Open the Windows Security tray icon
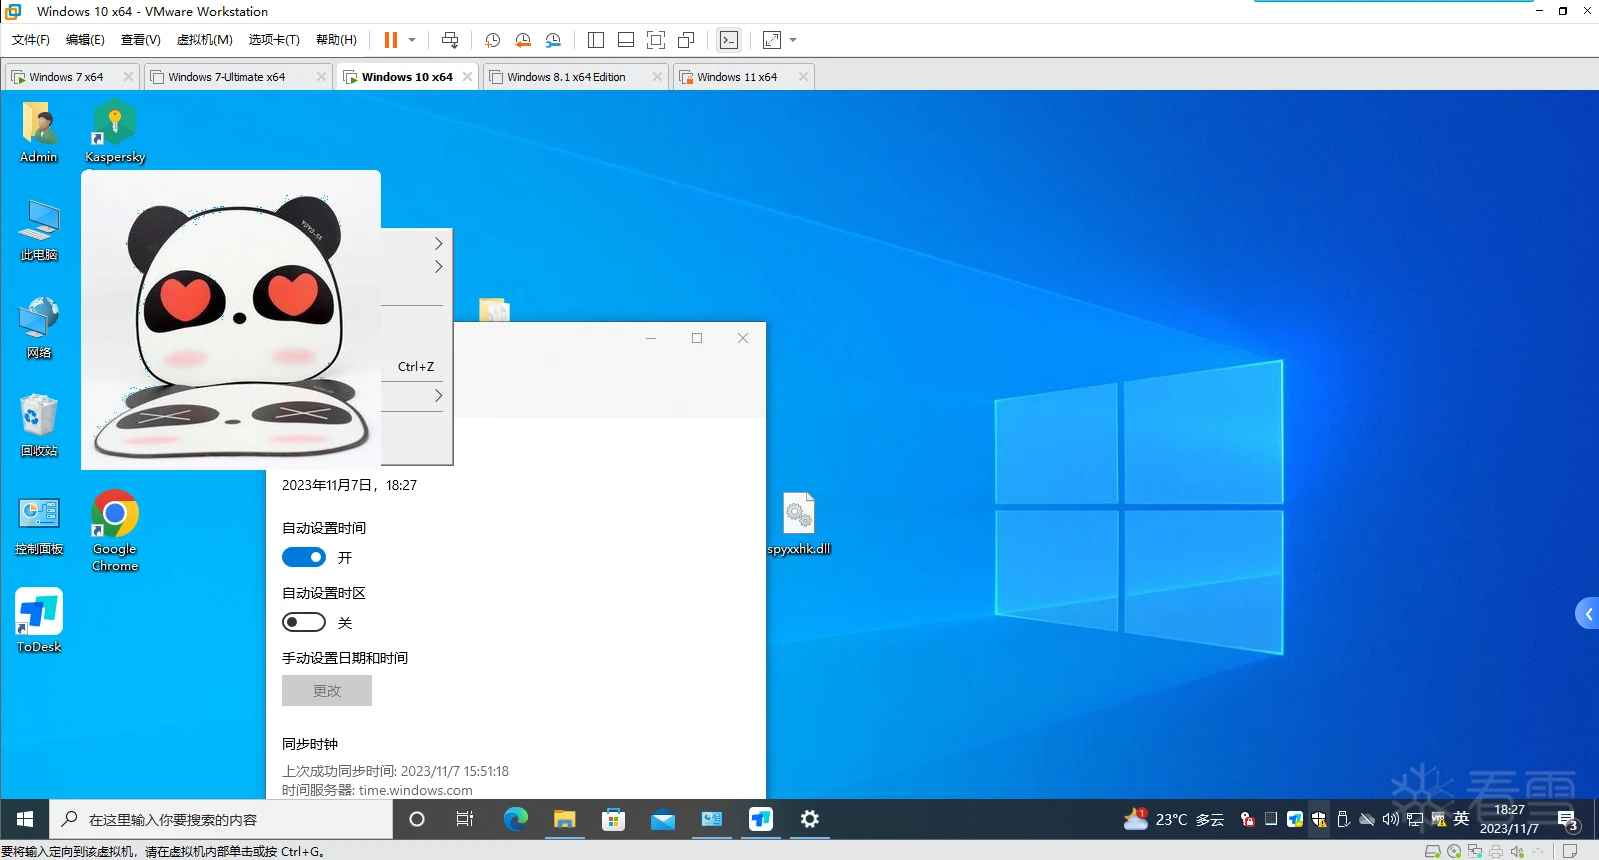Image resolution: width=1599 pixels, height=860 pixels. click(1319, 819)
